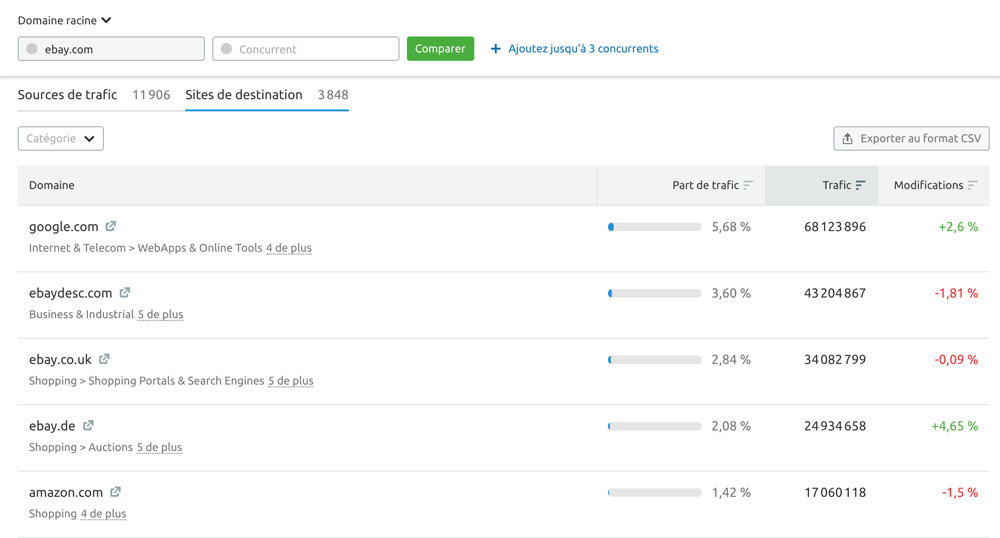Click traffic value 43 204 867
1000x538 pixels.
[x=835, y=293]
